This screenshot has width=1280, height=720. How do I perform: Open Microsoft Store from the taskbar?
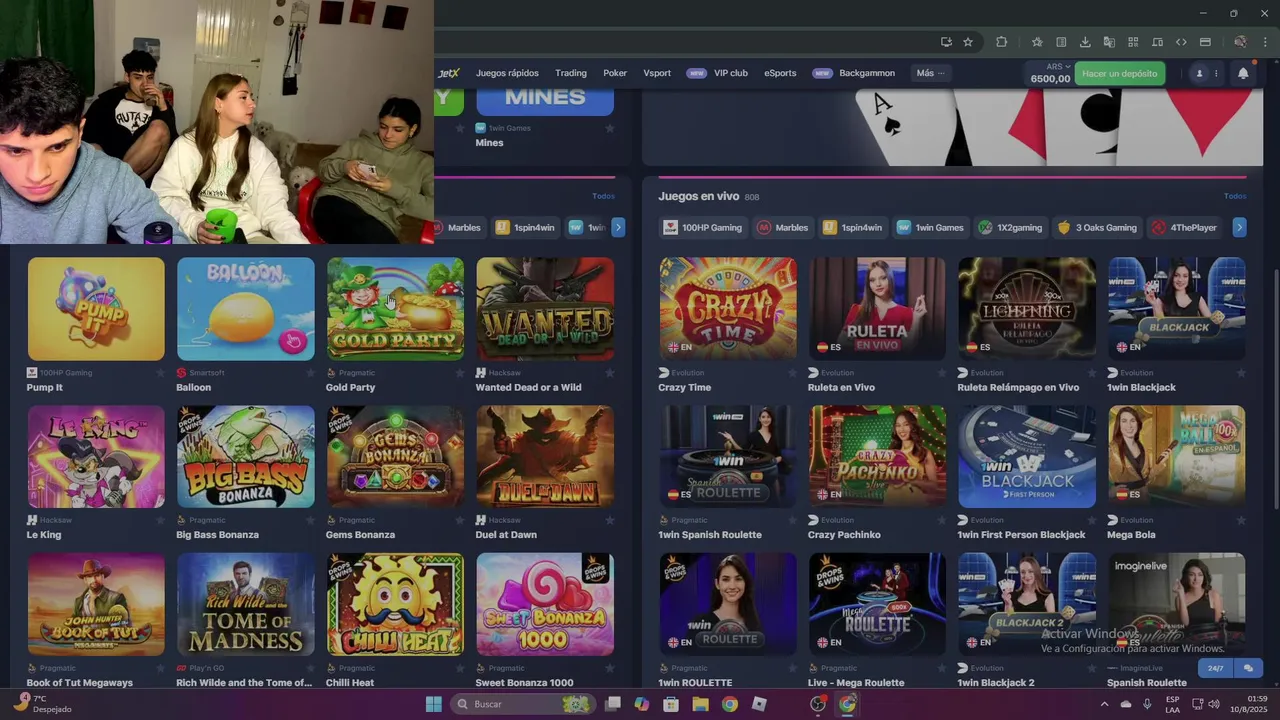click(671, 704)
